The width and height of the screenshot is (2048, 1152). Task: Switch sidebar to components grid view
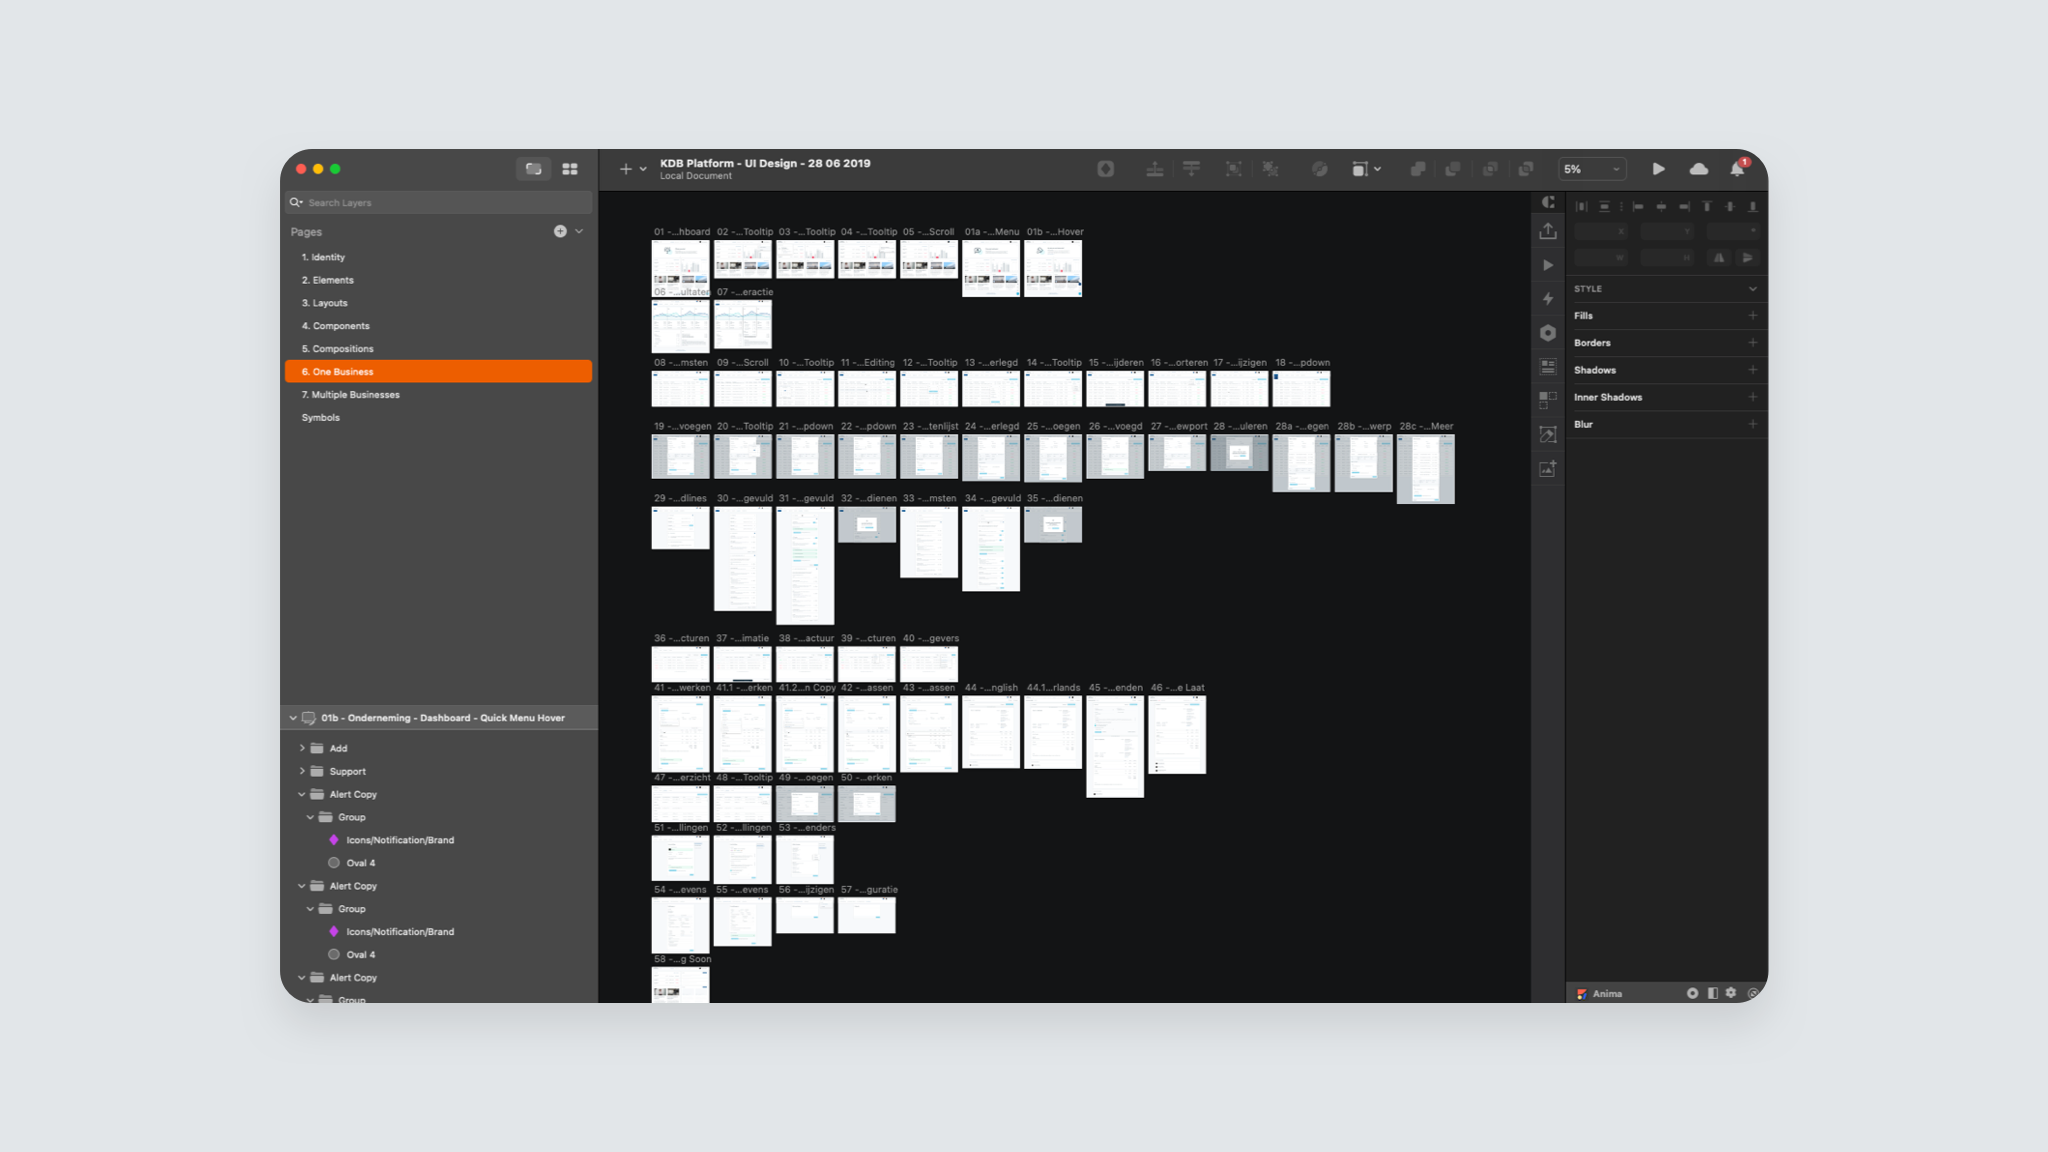(570, 169)
